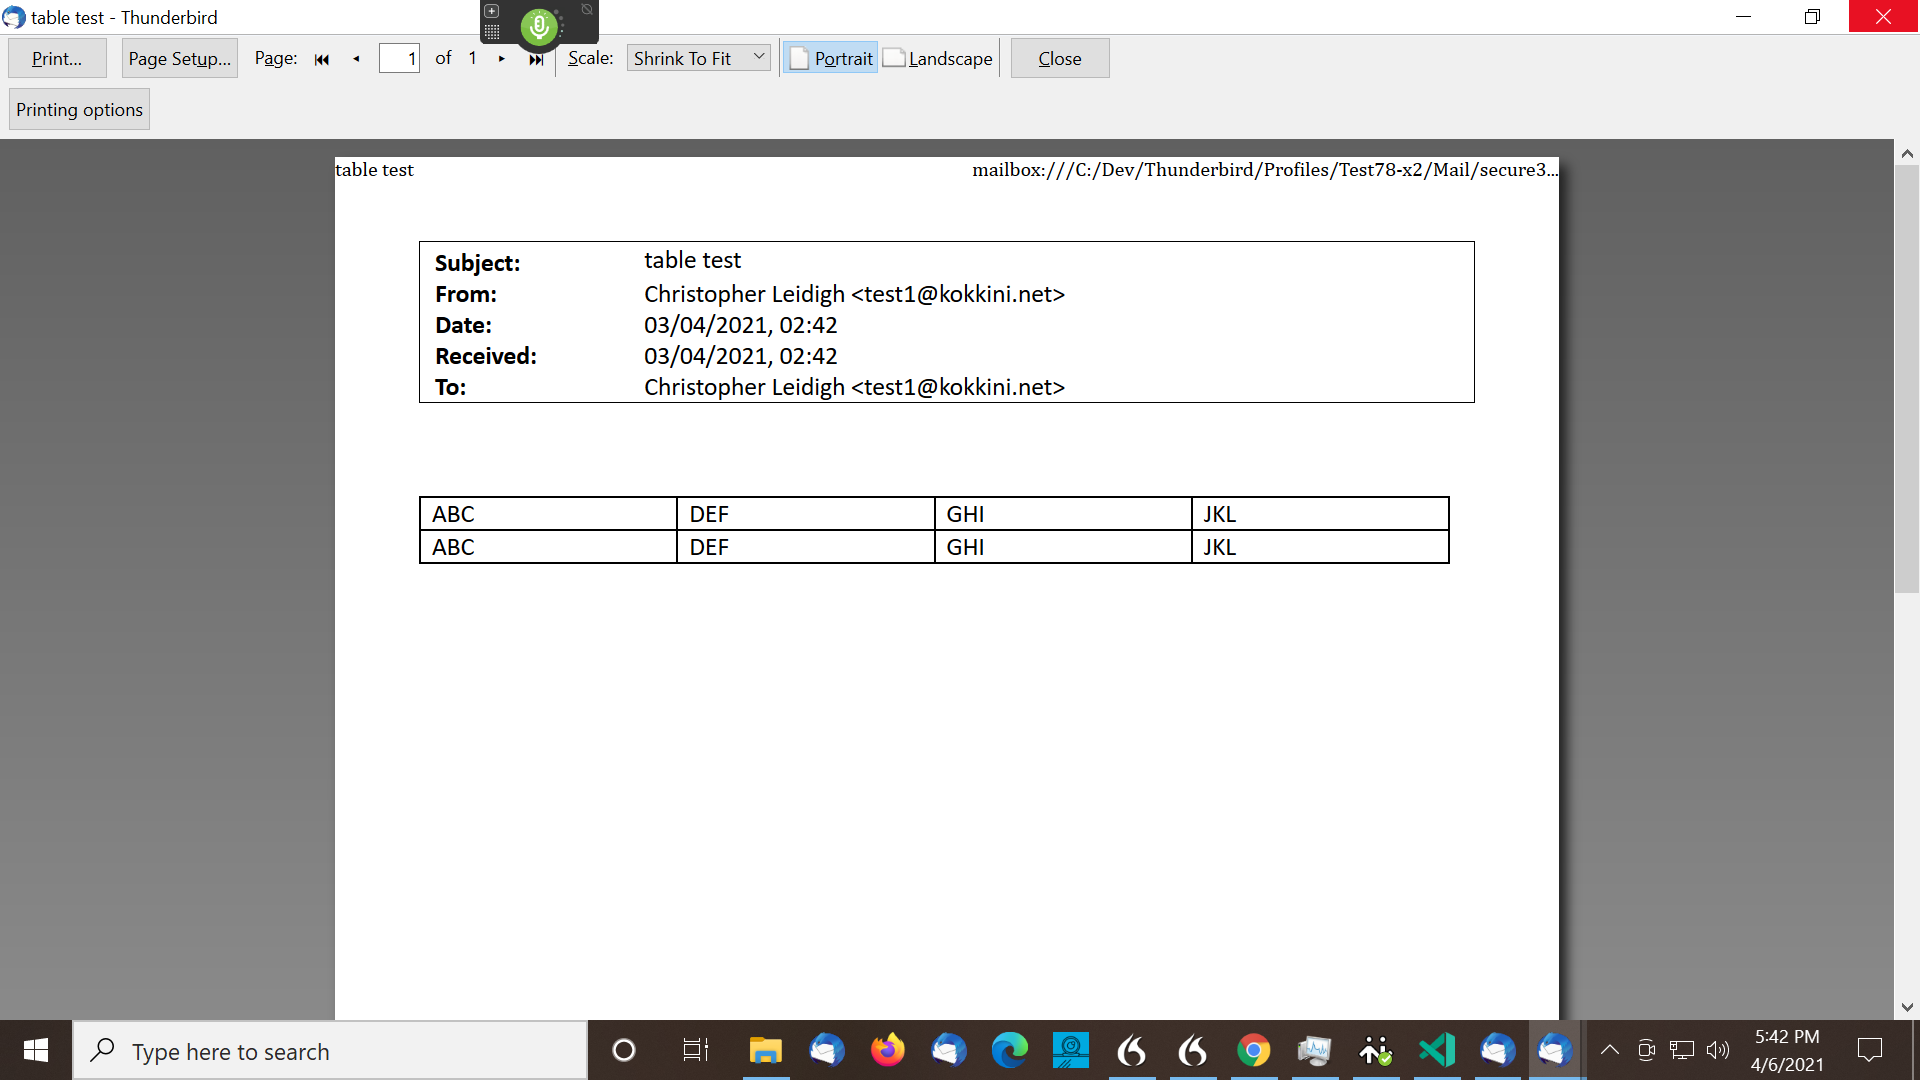
Task: Click first row GHI table cell
Action: [1063, 514]
